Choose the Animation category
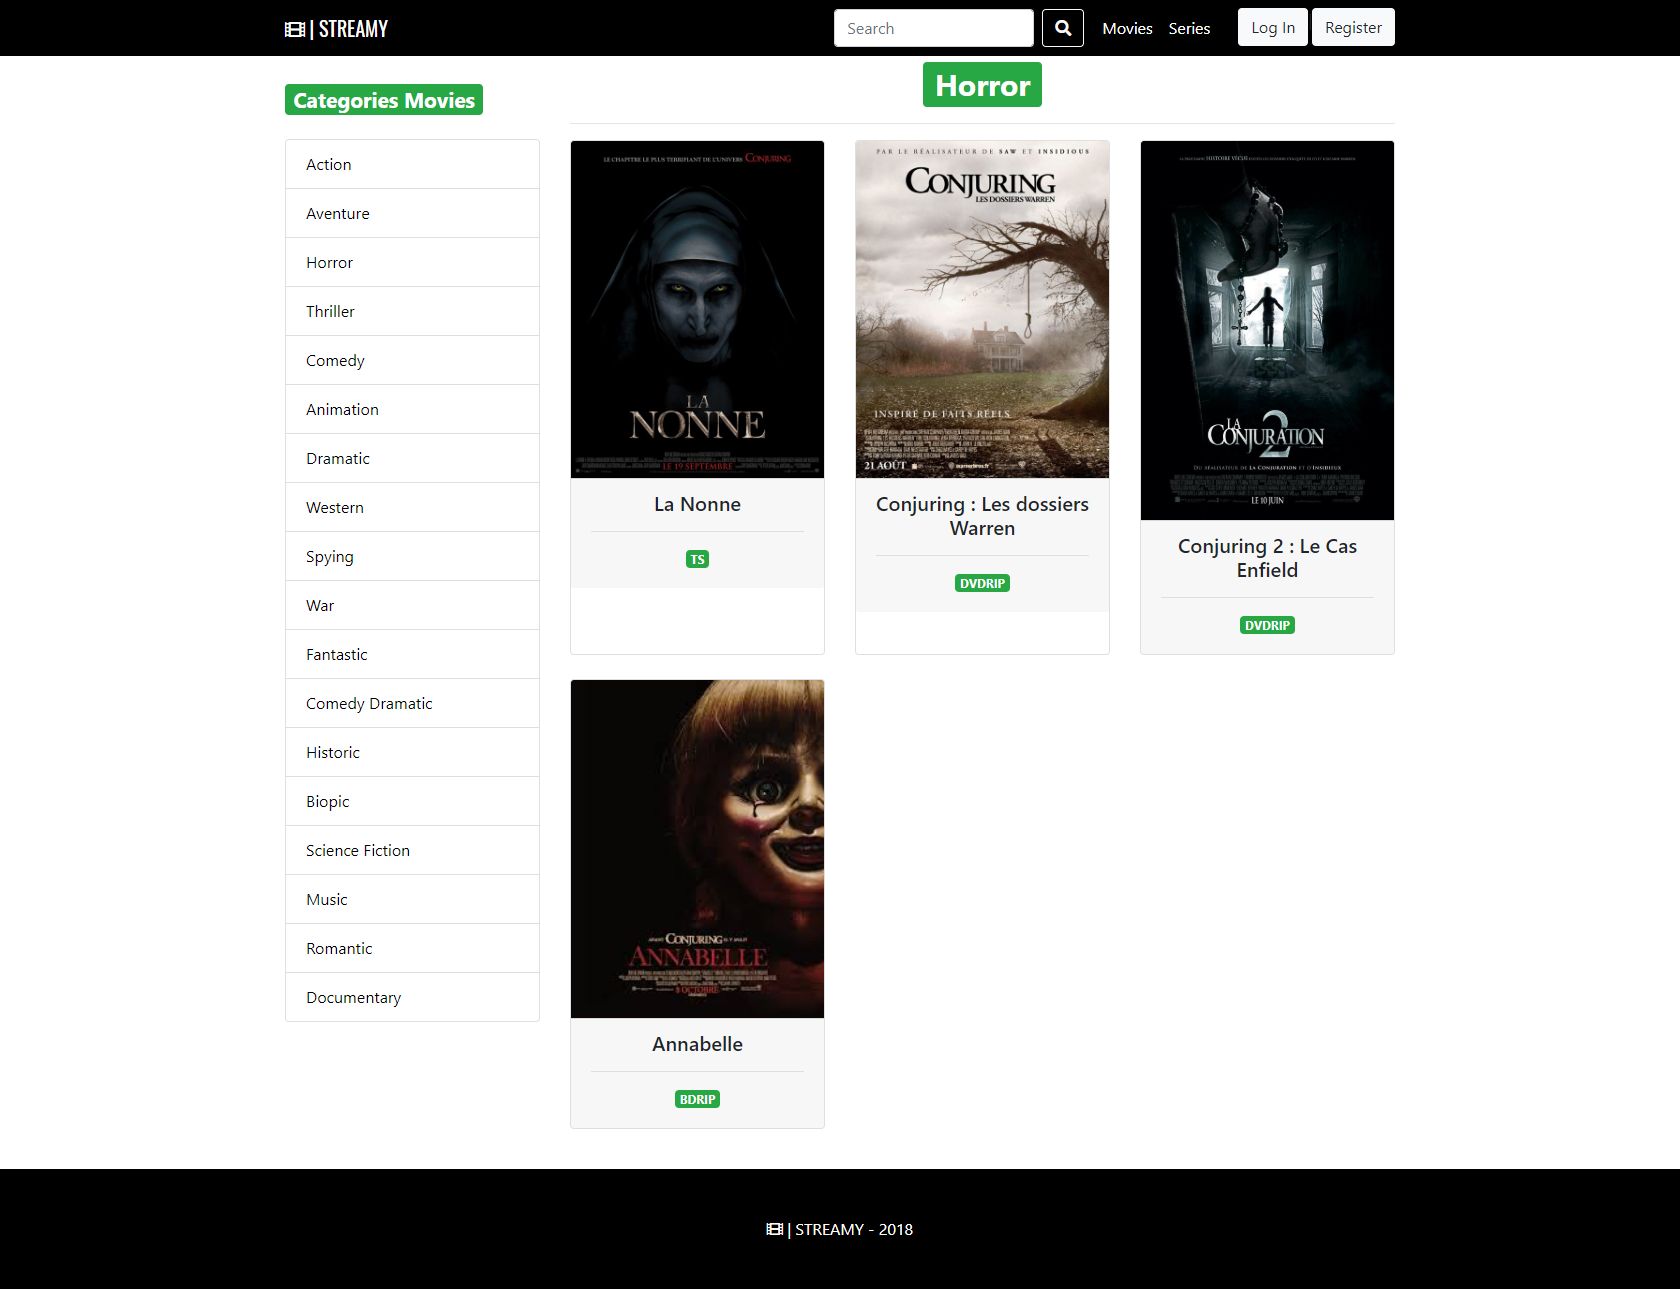Screen dimensions: 1680x1289 pos(412,409)
